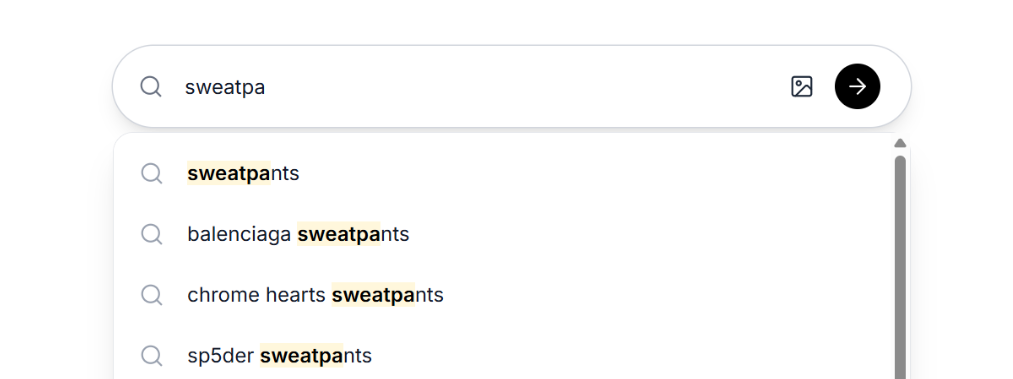Click the magnifier icon inside the search bar
This screenshot has height=379, width=1013.
click(x=151, y=87)
